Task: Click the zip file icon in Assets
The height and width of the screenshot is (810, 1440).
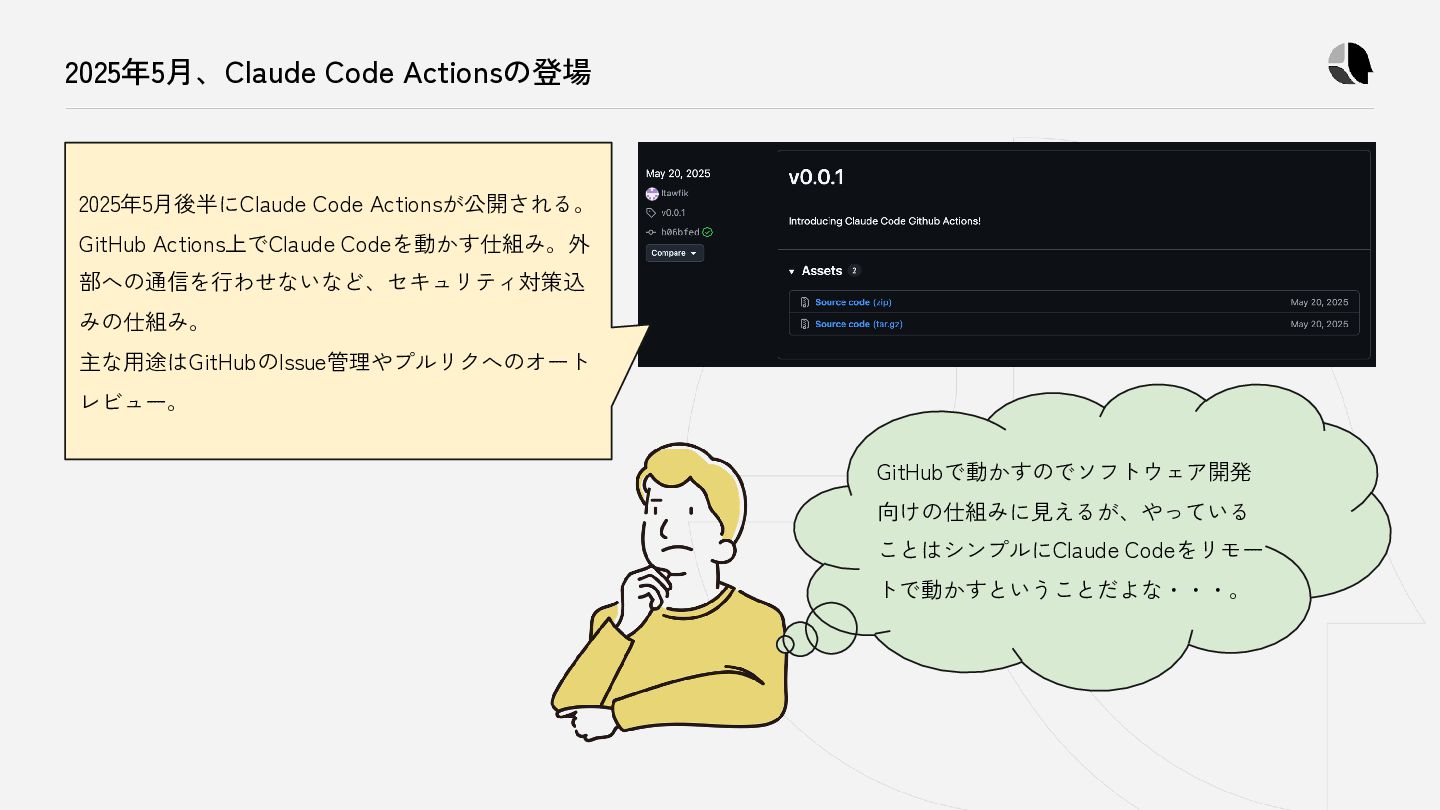Action: [x=805, y=302]
